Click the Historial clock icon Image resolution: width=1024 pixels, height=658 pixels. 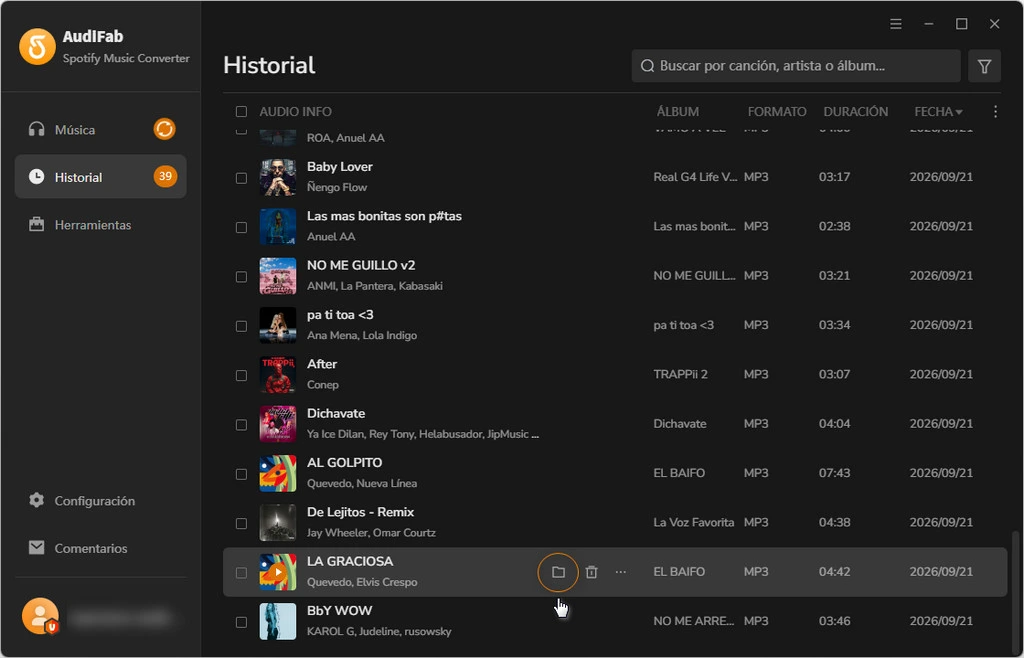click(37, 177)
